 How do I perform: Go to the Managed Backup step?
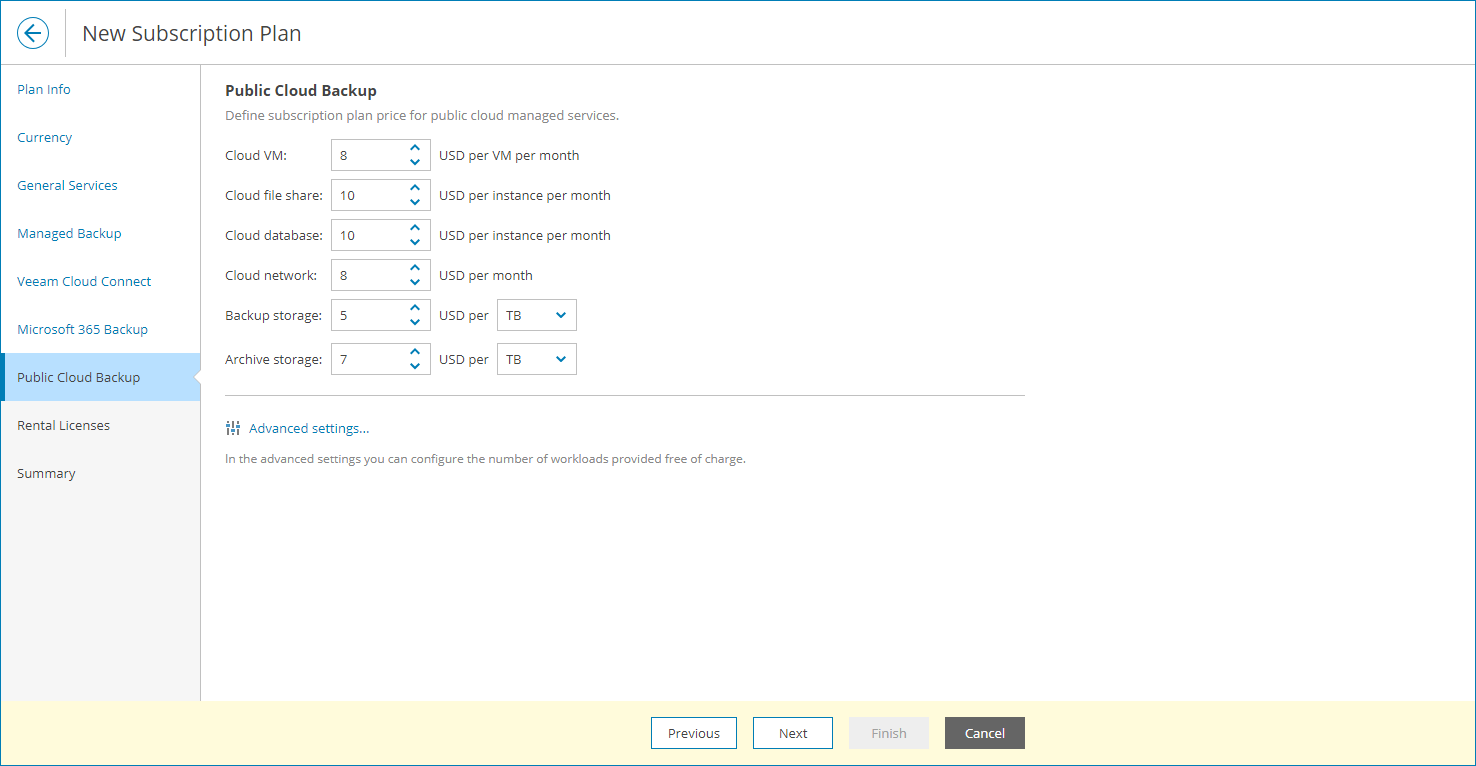[69, 233]
